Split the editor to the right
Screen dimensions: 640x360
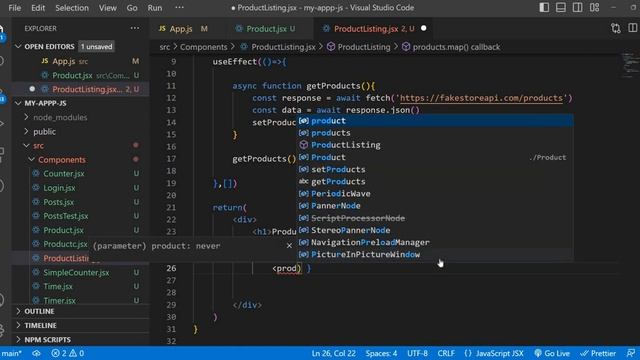coord(633,28)
